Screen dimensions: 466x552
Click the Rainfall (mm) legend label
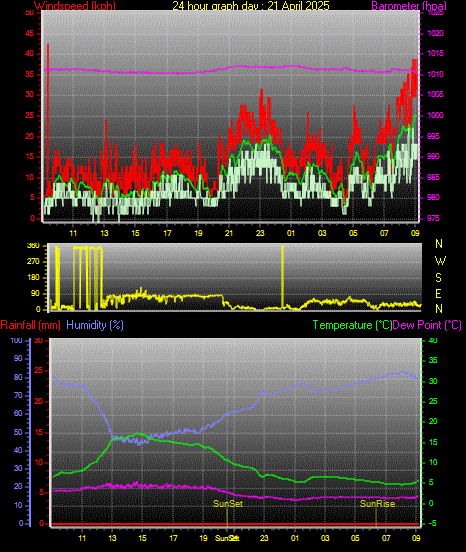(30, 325)
